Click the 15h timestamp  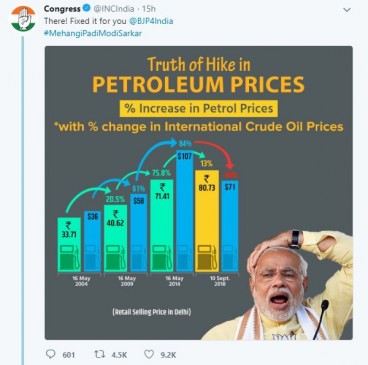pos(149,9)
